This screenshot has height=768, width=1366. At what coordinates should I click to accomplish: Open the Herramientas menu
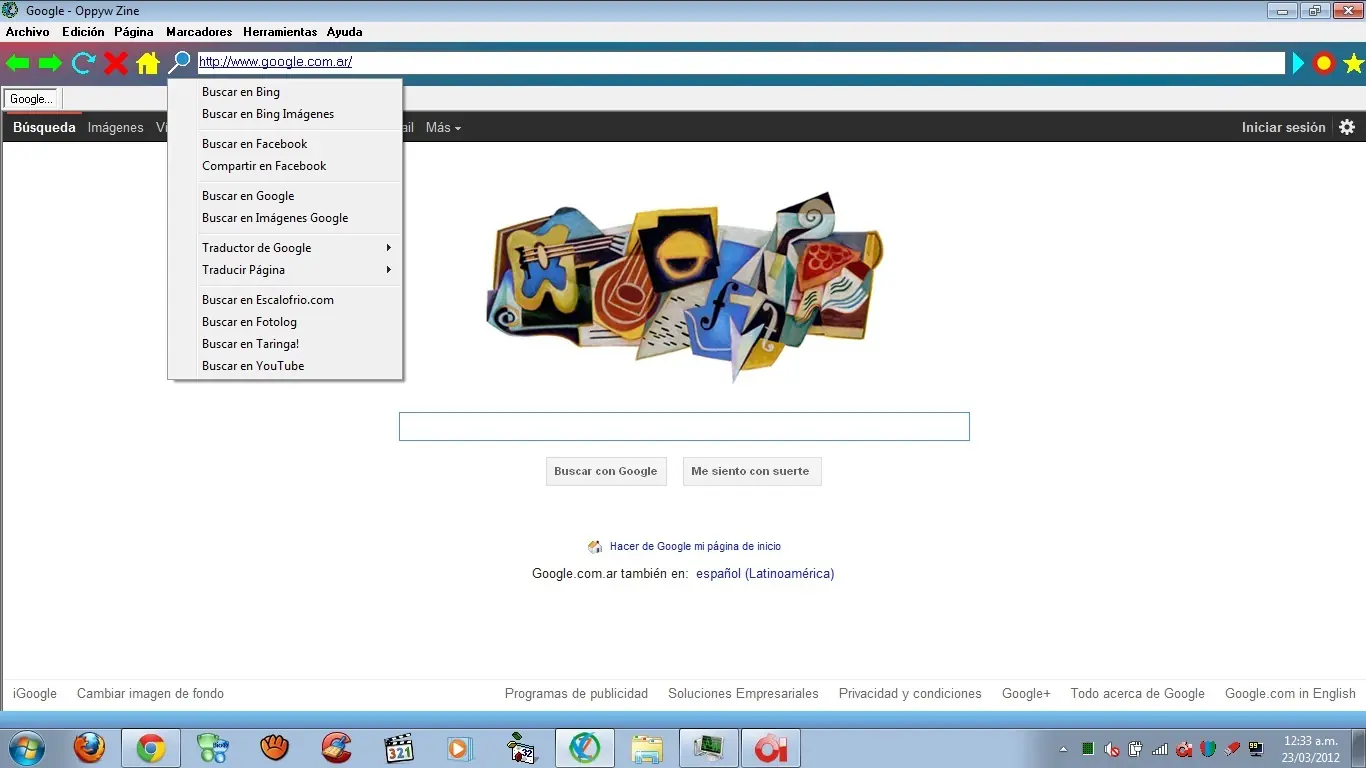click(x=280, y=32)
